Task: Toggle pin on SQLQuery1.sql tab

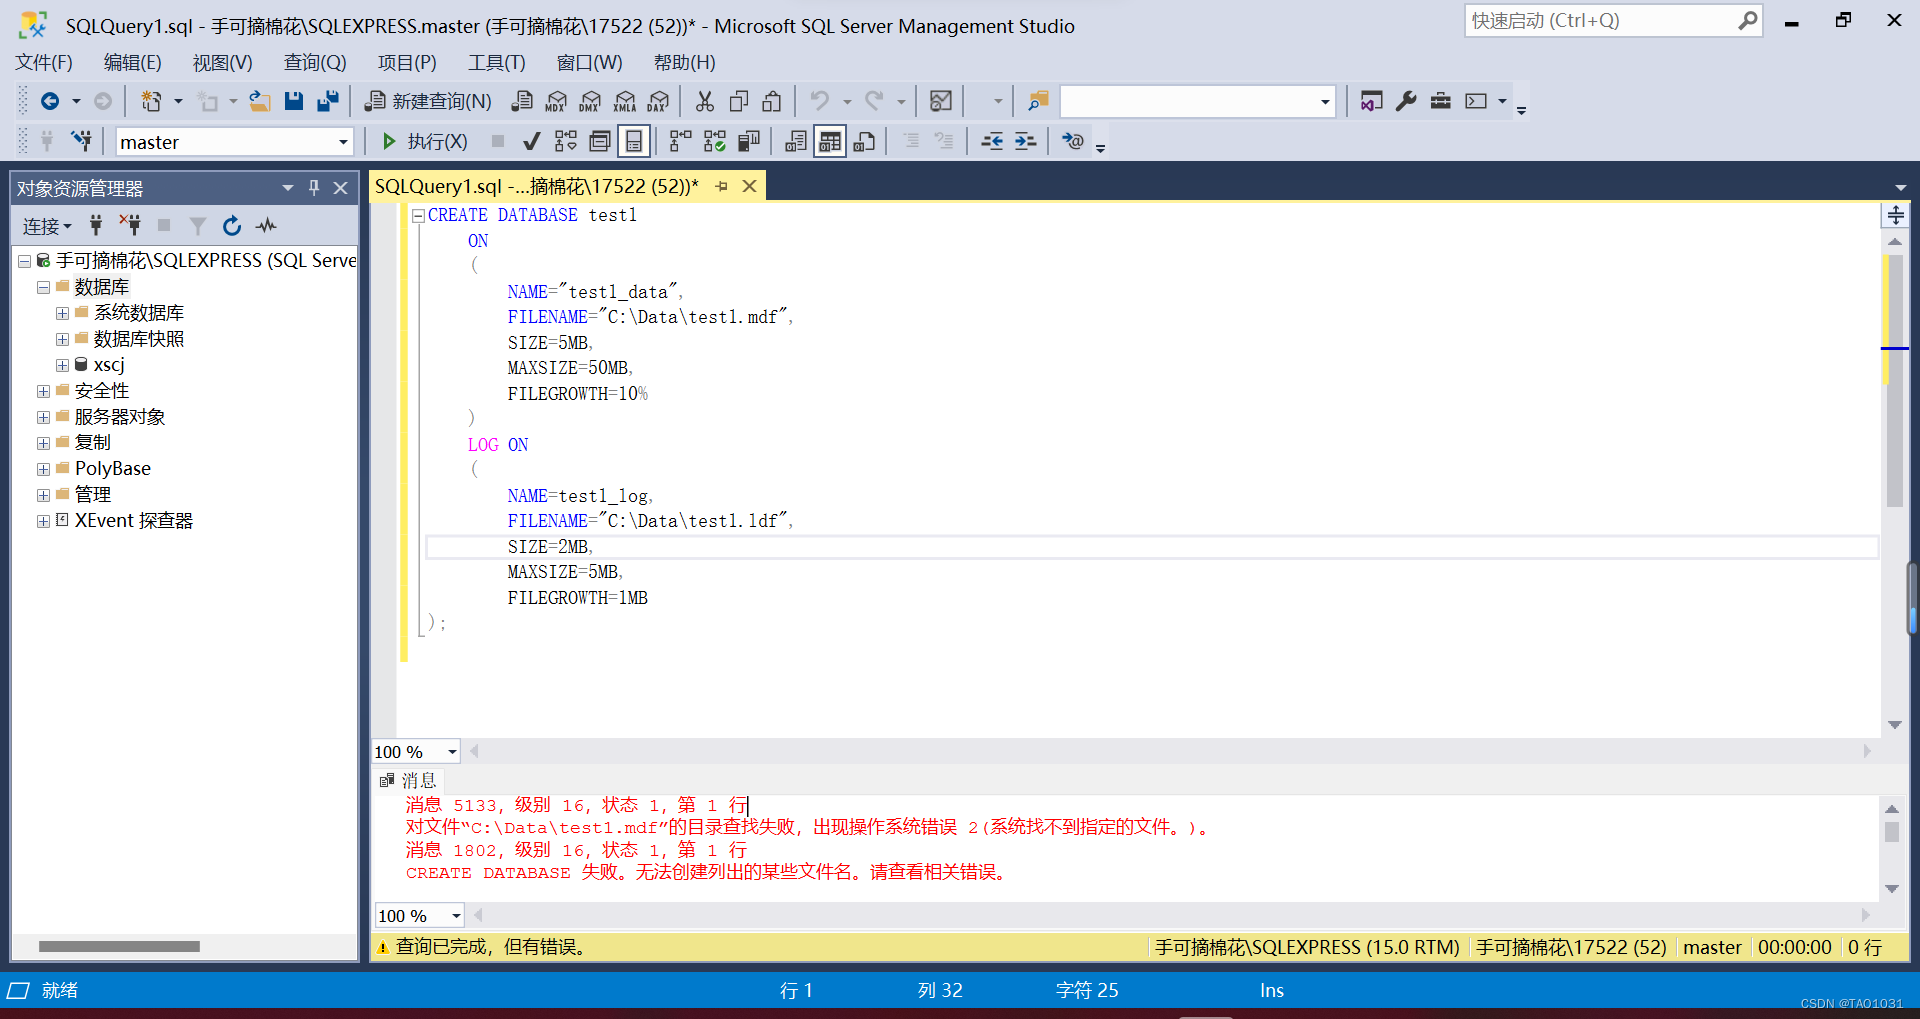Action: point(722,187)
